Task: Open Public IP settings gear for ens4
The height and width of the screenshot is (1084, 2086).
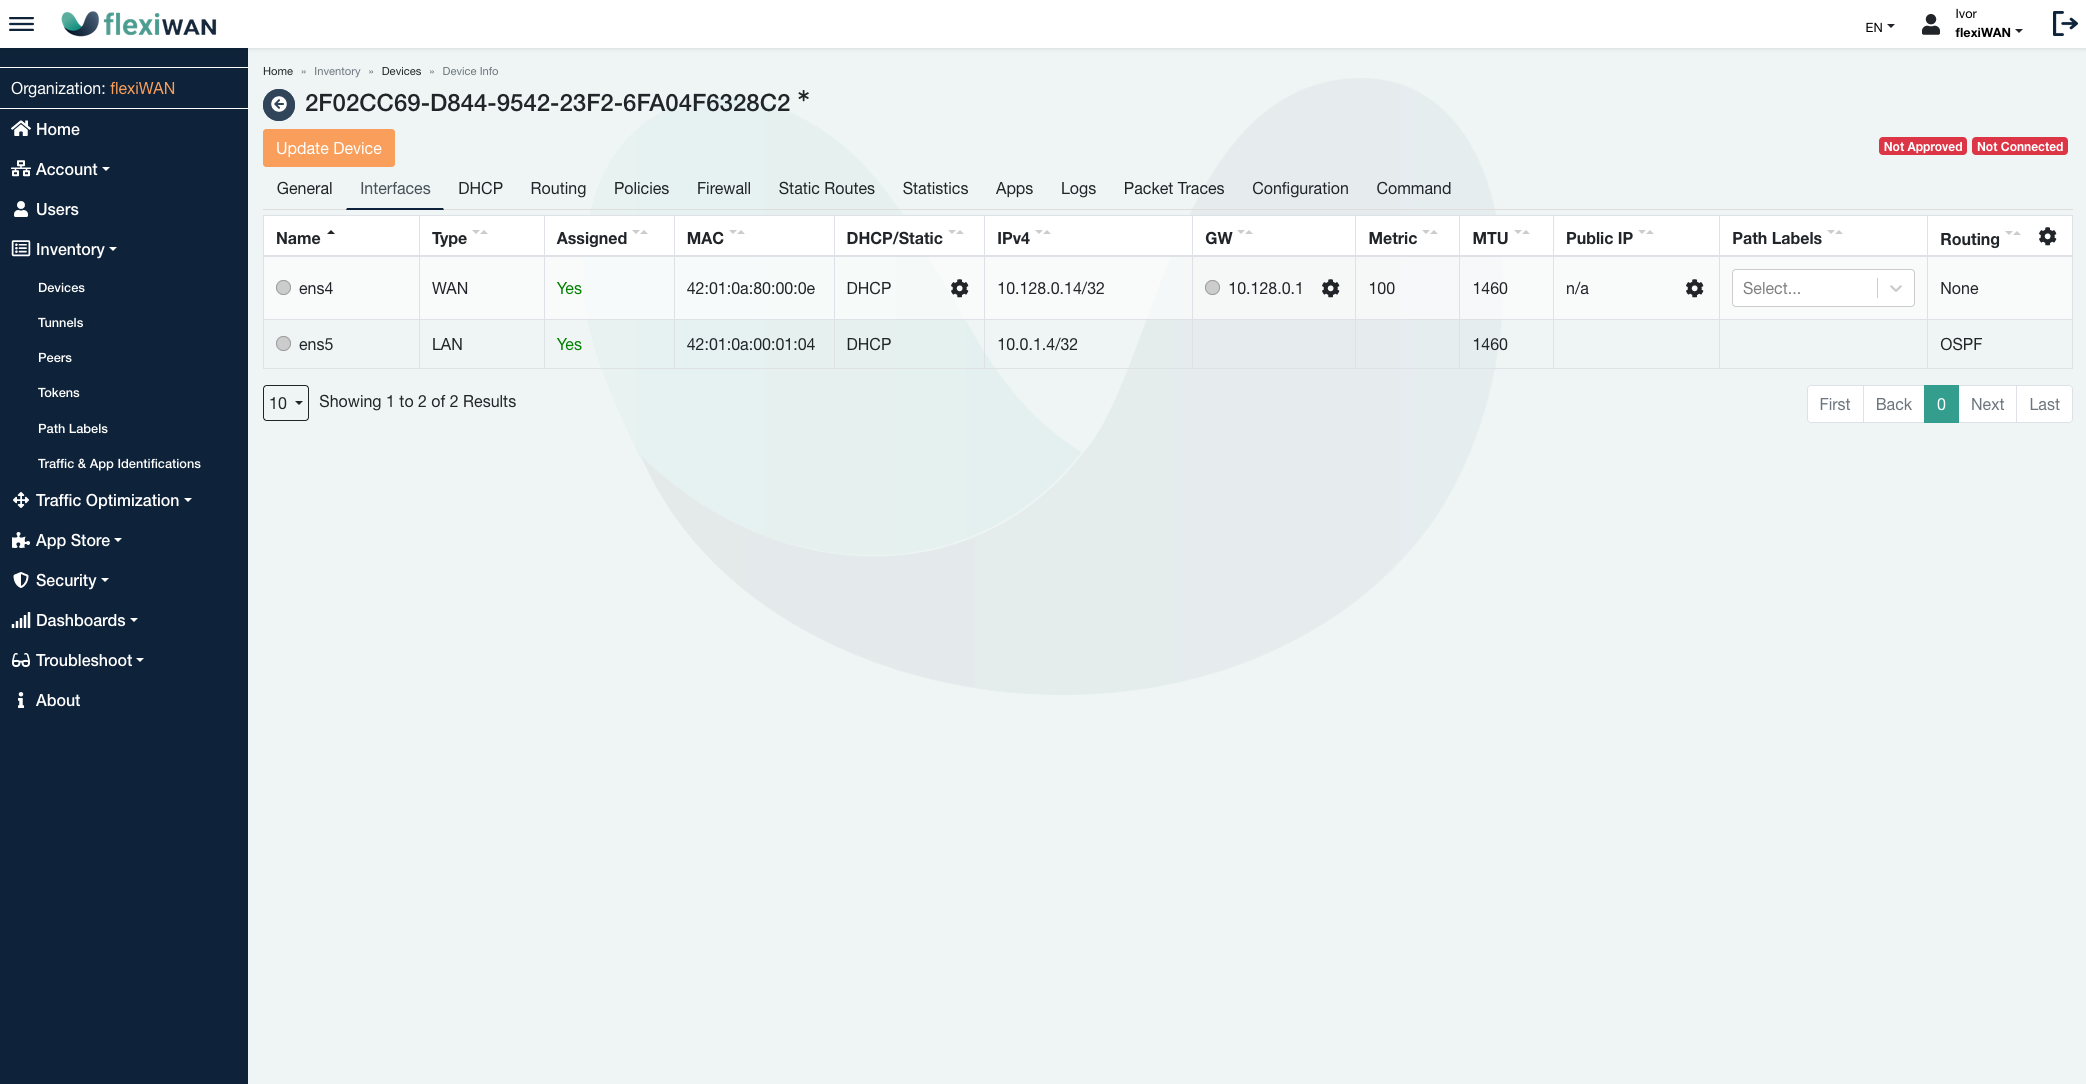Action: point(1694,288)
